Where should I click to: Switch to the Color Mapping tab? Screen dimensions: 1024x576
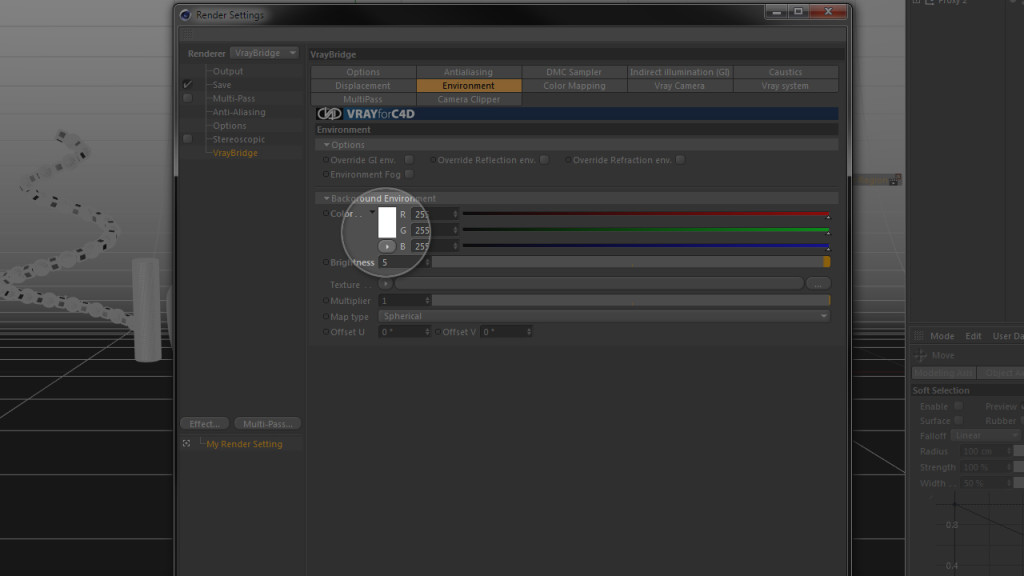[x=574, y=86]
